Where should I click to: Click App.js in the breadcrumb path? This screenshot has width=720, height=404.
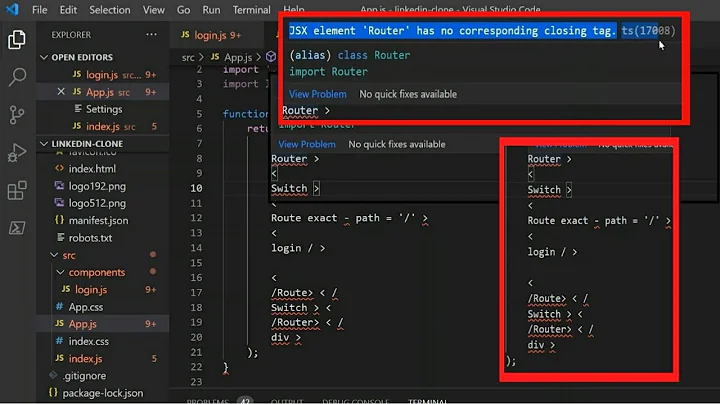(238, 57)
